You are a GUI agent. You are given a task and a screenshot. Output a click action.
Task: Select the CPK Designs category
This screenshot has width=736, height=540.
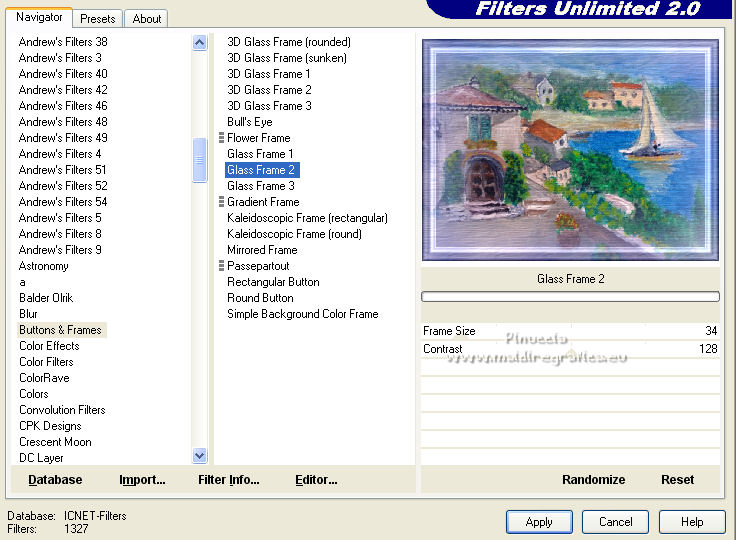[50, 426]
